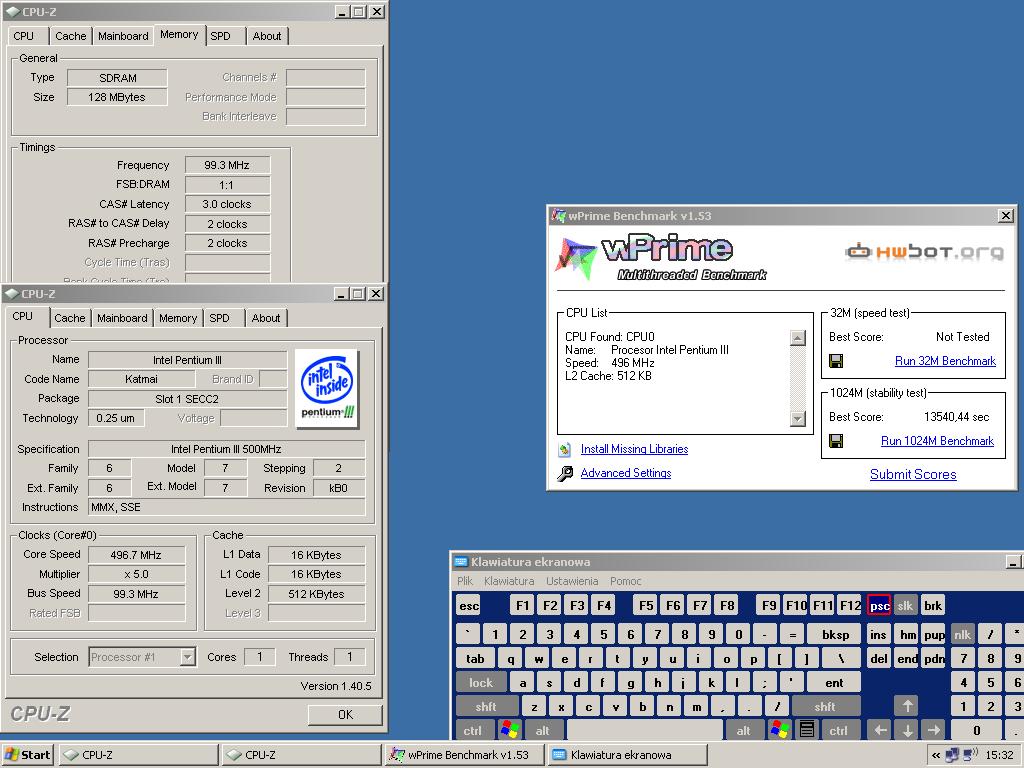Click wPrime Benchmark taskbar button
This screenshot has width=1024, height=768.
(465, 755)
